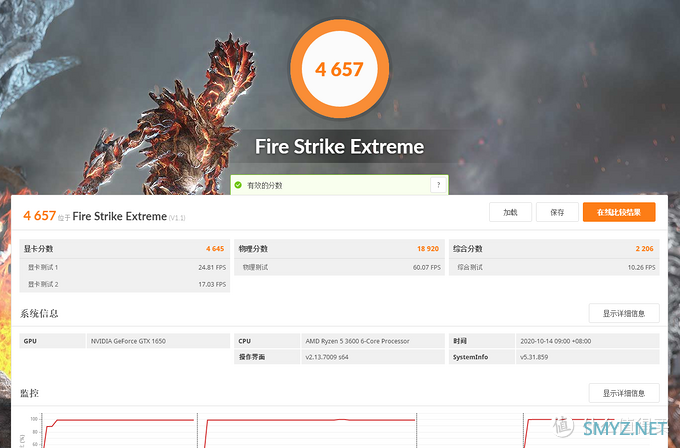
Task: Show detailed info for 系统信息 section
Action: (x=624, y=313)
